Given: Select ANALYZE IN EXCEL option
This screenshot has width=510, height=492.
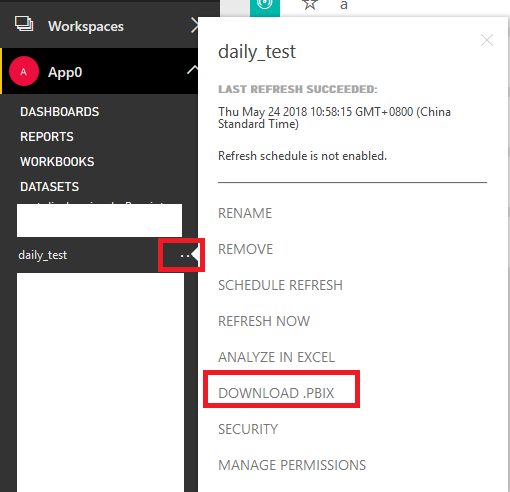Looking at the screenshot, I should point(276,357).
